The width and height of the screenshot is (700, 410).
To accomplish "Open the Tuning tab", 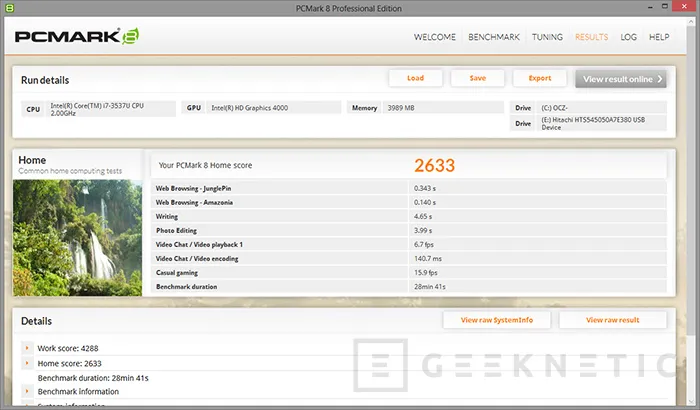I will point(547,37).
